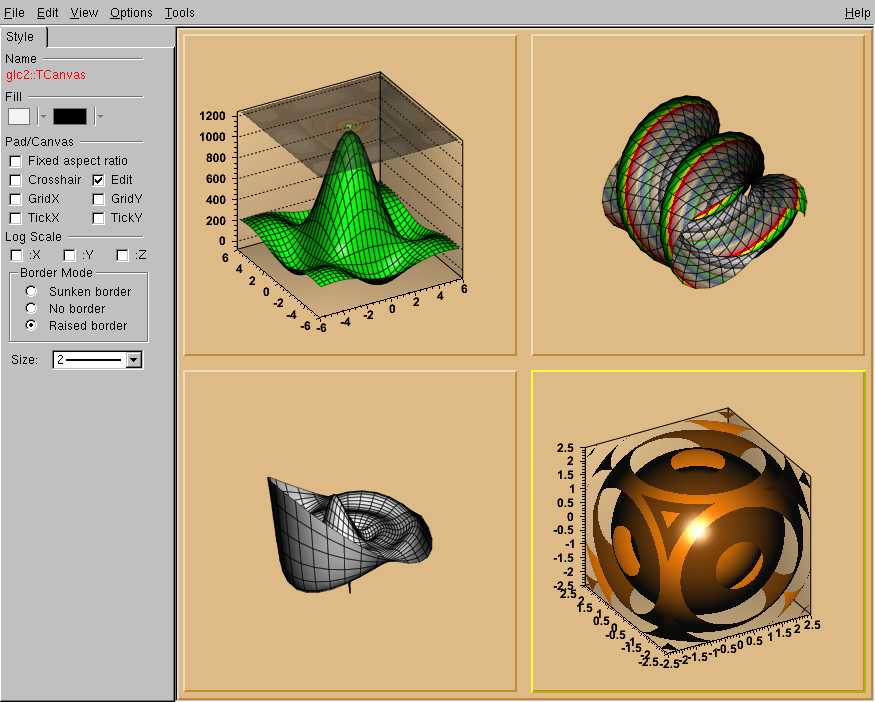Click the striped torus-like surface plot pad
Screen dimensions: 875x702
tap(697, 195)
